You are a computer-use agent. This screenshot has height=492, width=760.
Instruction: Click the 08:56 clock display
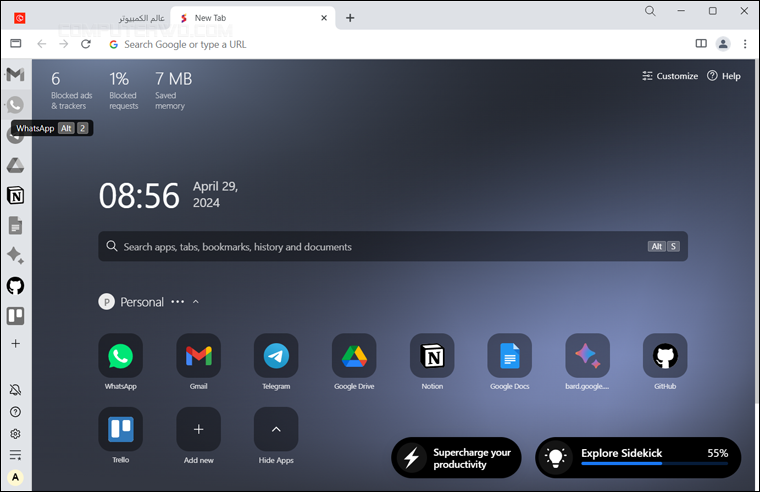coord(139,196)
